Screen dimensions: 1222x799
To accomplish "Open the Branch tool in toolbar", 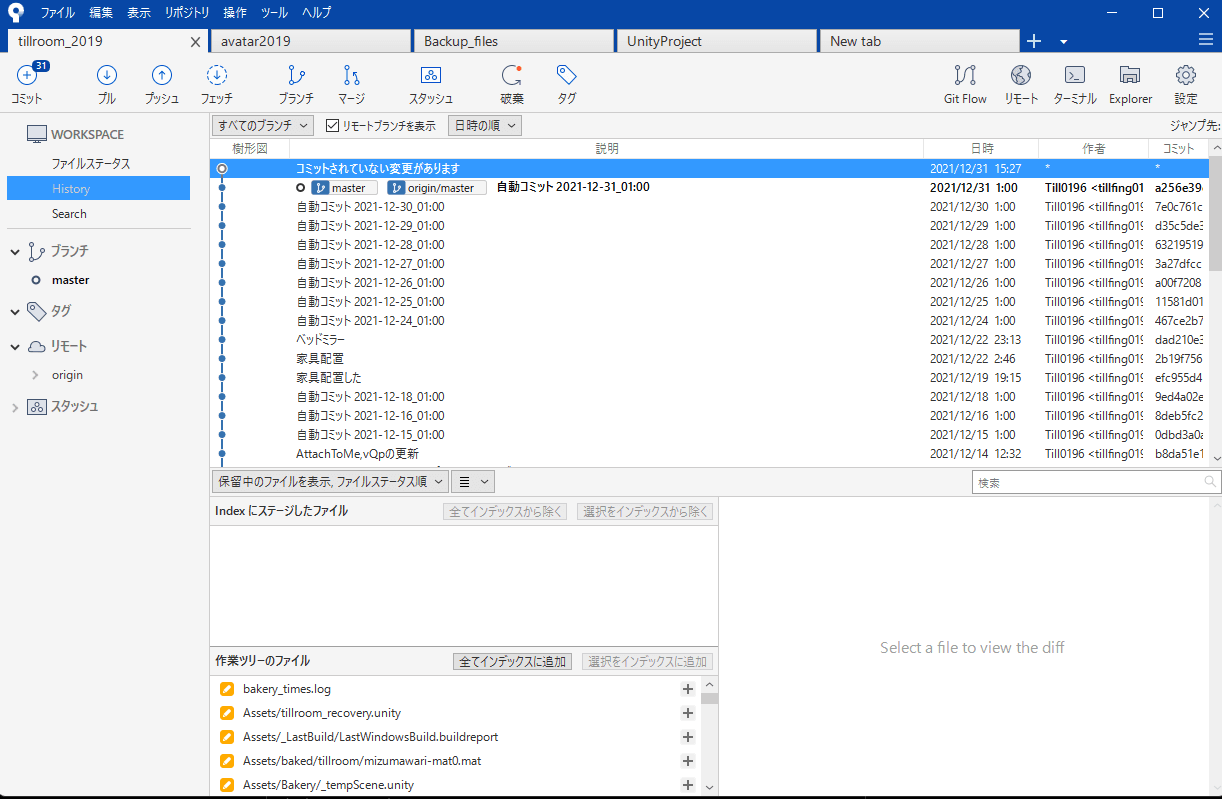I will 296,77.
